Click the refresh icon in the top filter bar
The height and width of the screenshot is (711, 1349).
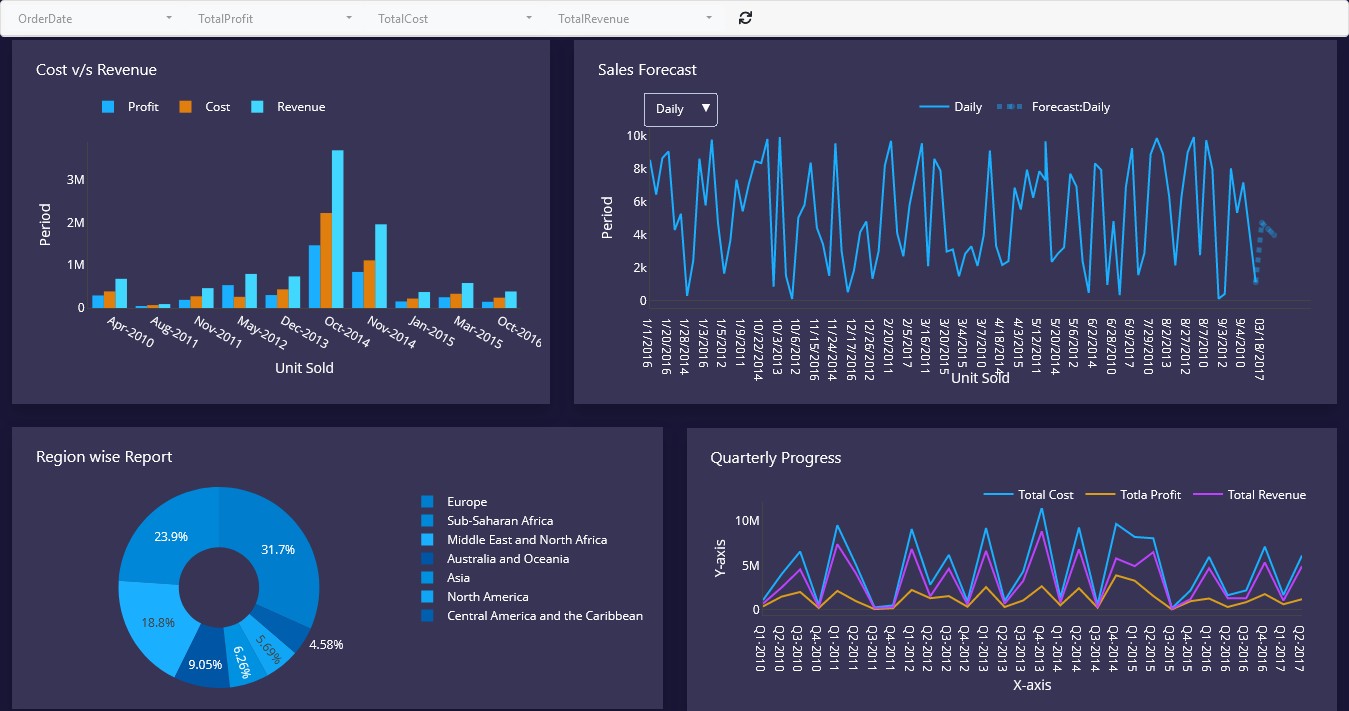tap(745, 18)
